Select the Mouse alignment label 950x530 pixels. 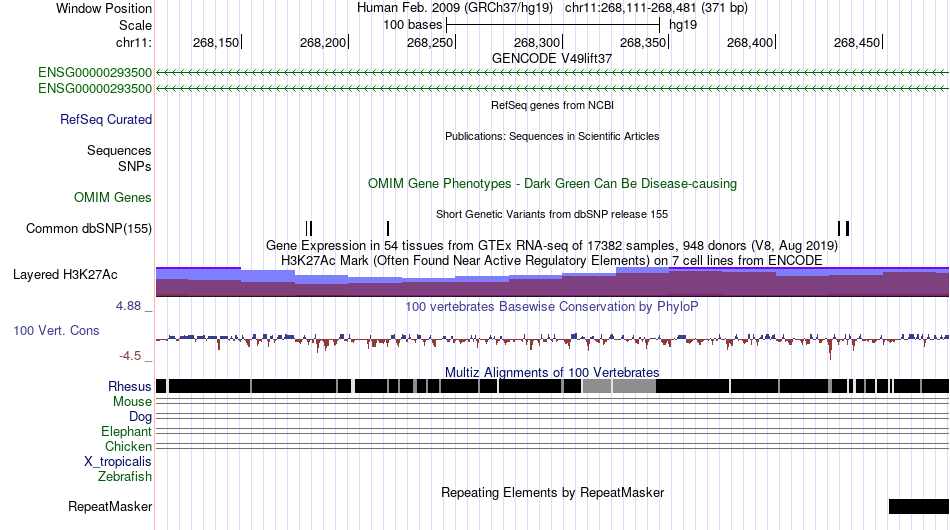(x=132, y=402)
